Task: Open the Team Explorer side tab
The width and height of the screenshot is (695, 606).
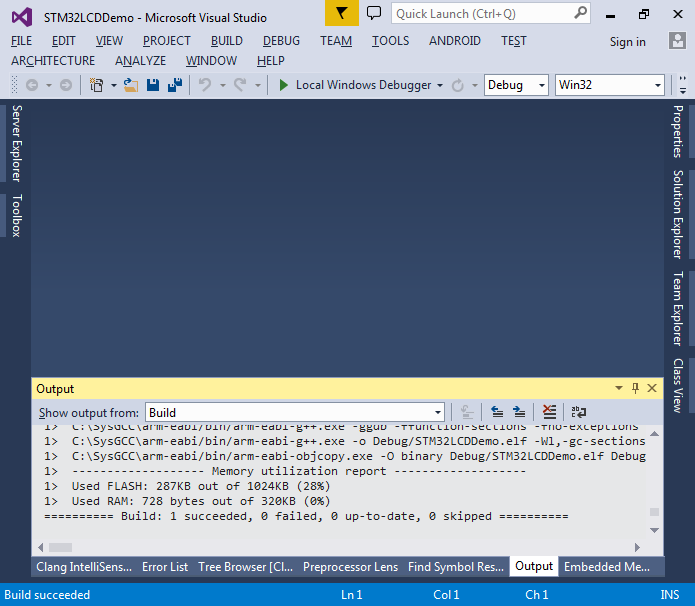Action: pyautogui.click(x=678, y=308)
